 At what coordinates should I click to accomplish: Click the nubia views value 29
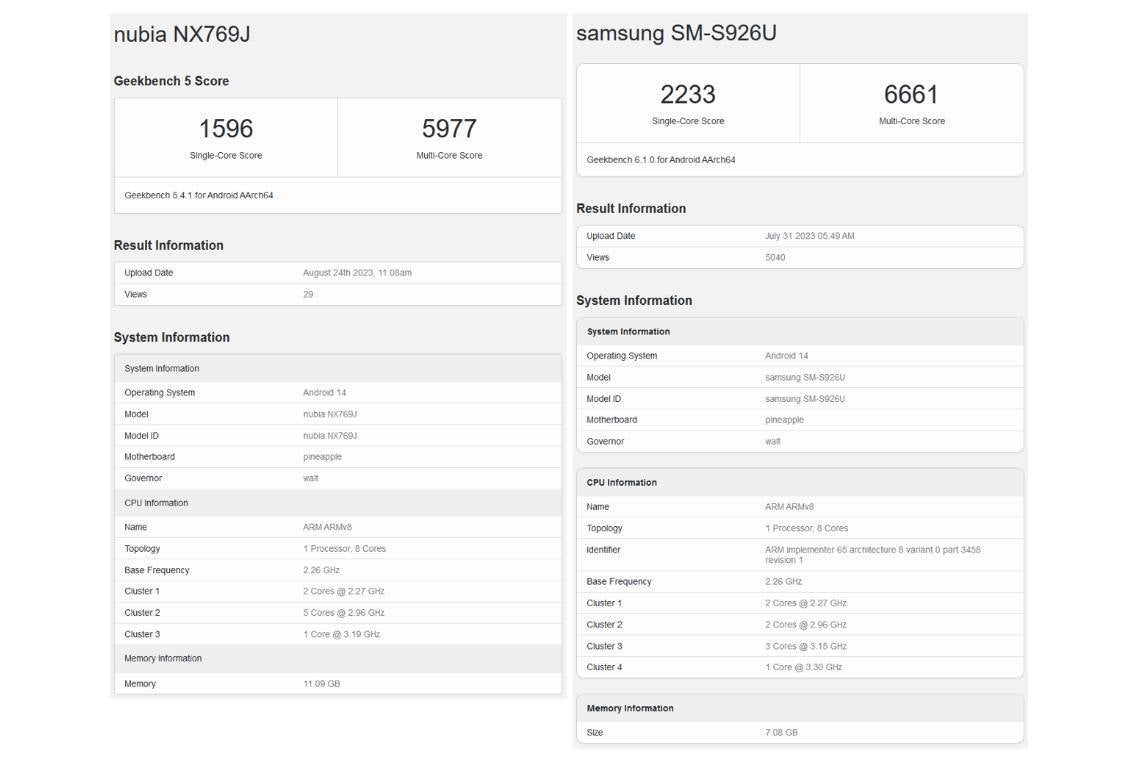point(308,295)
